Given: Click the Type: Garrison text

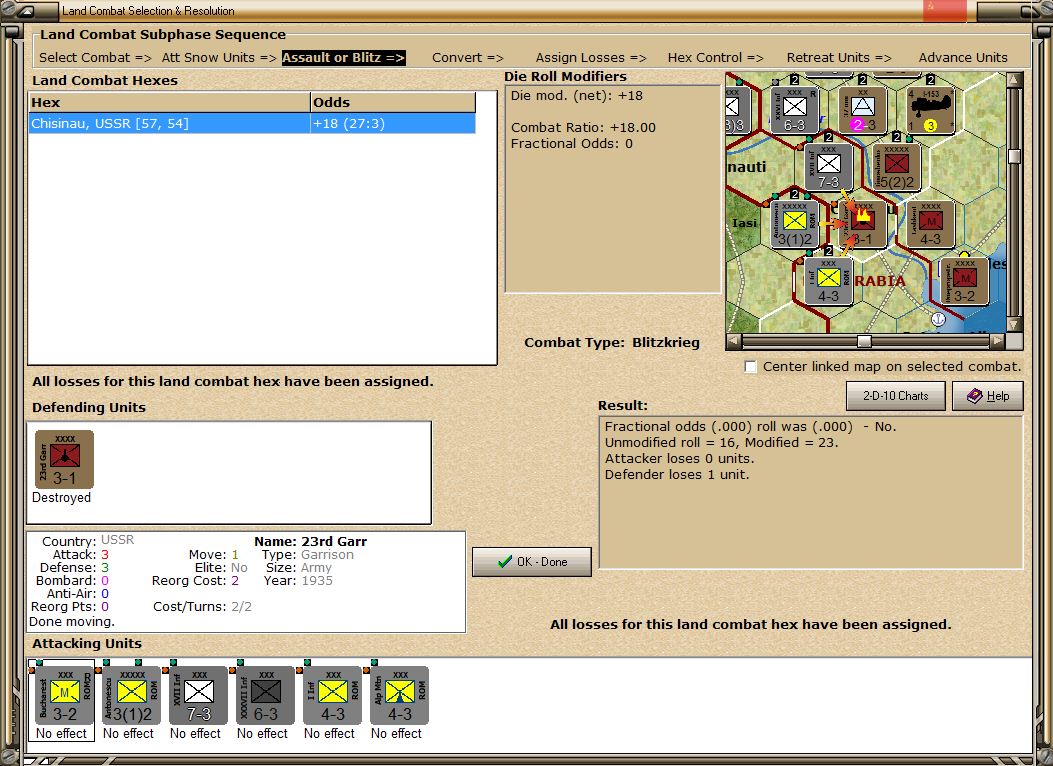Looking at the screenshot, I should (x=308, y=555).
